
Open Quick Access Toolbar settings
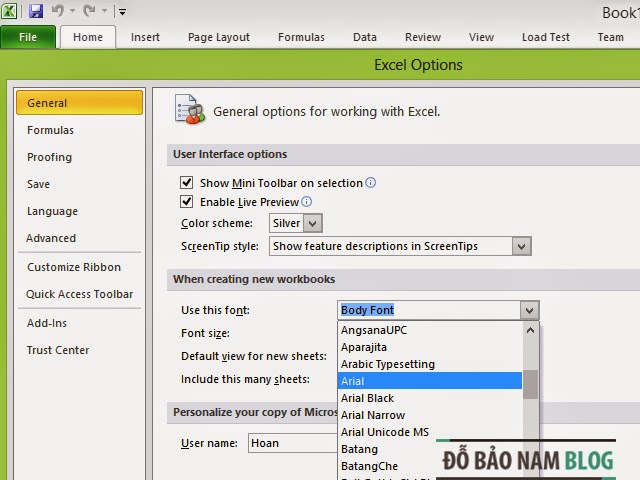(x=80, y=294)
